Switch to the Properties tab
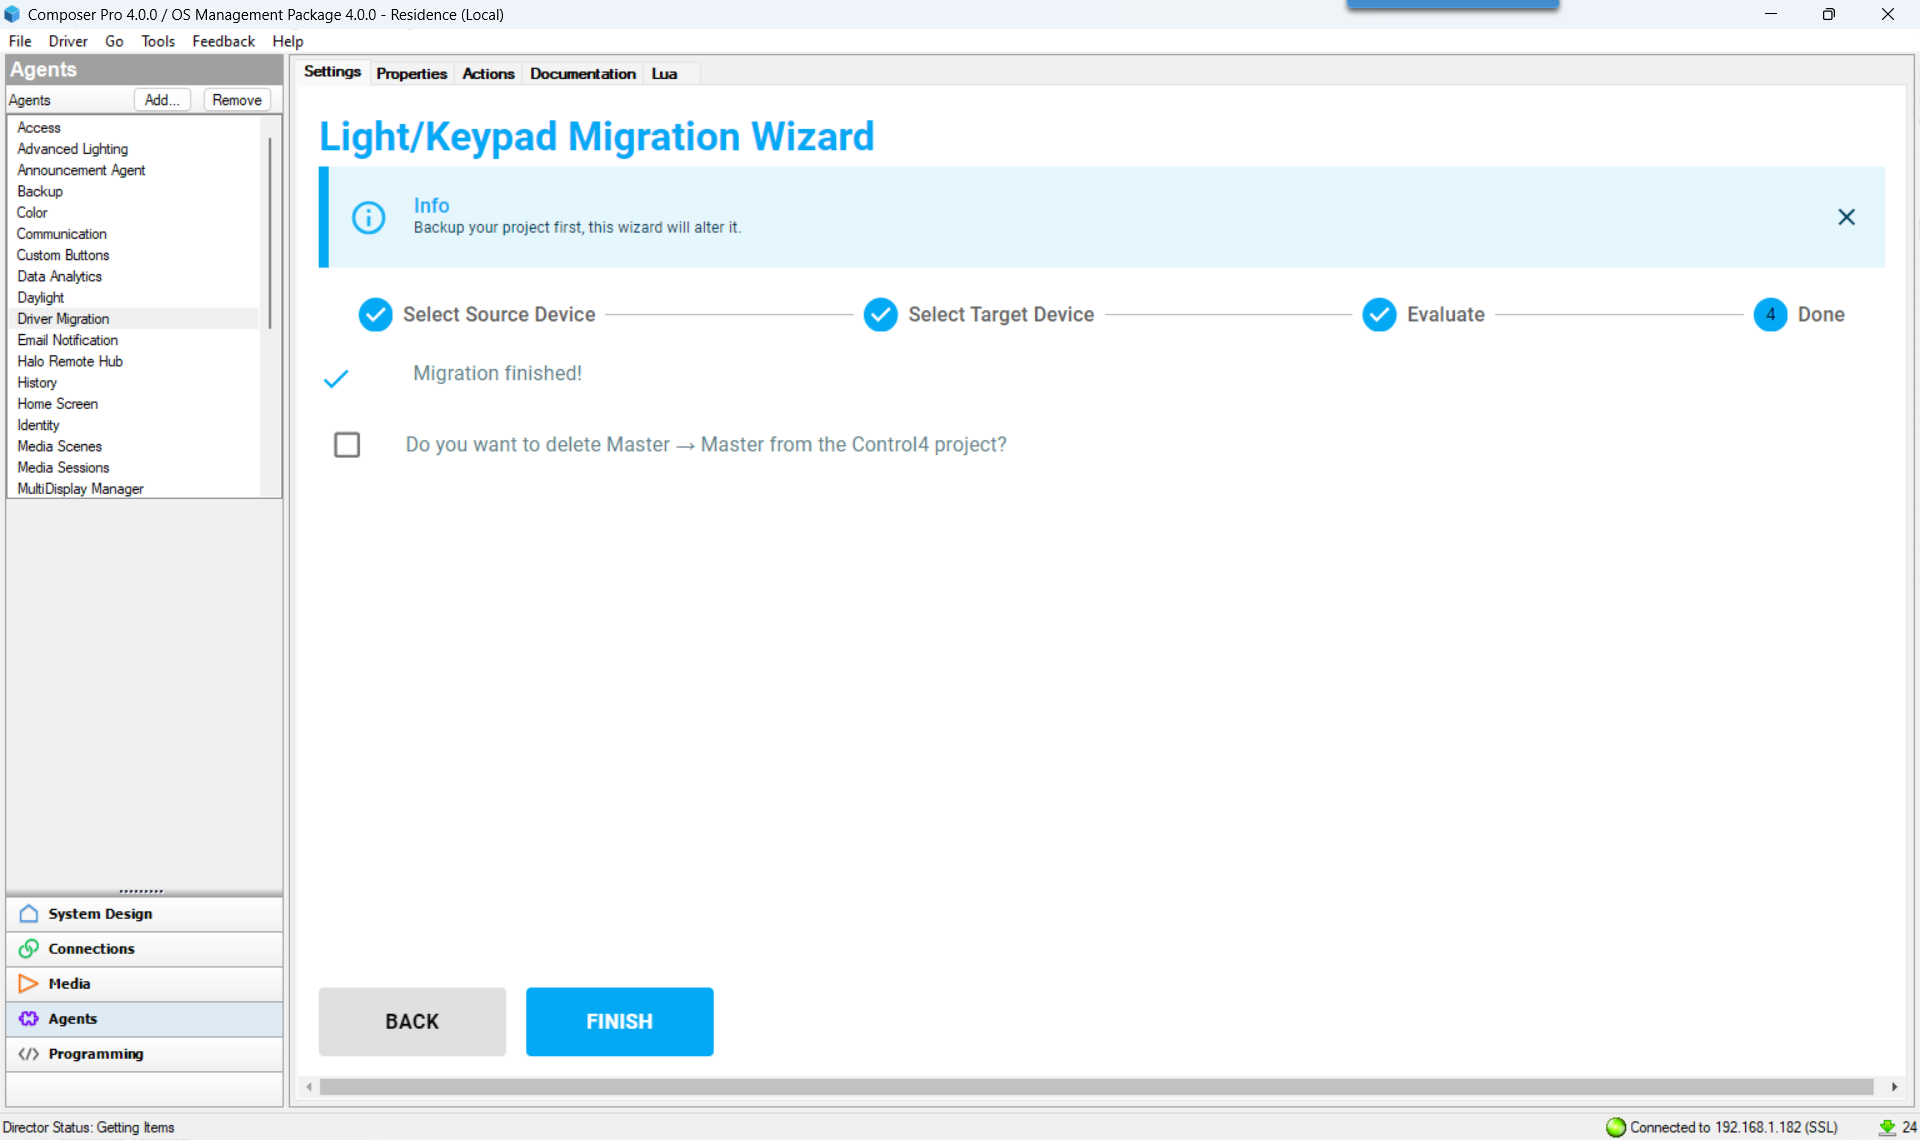Image resolution: width=1920 pixels, height=1140 pixels. pos(411,73)
